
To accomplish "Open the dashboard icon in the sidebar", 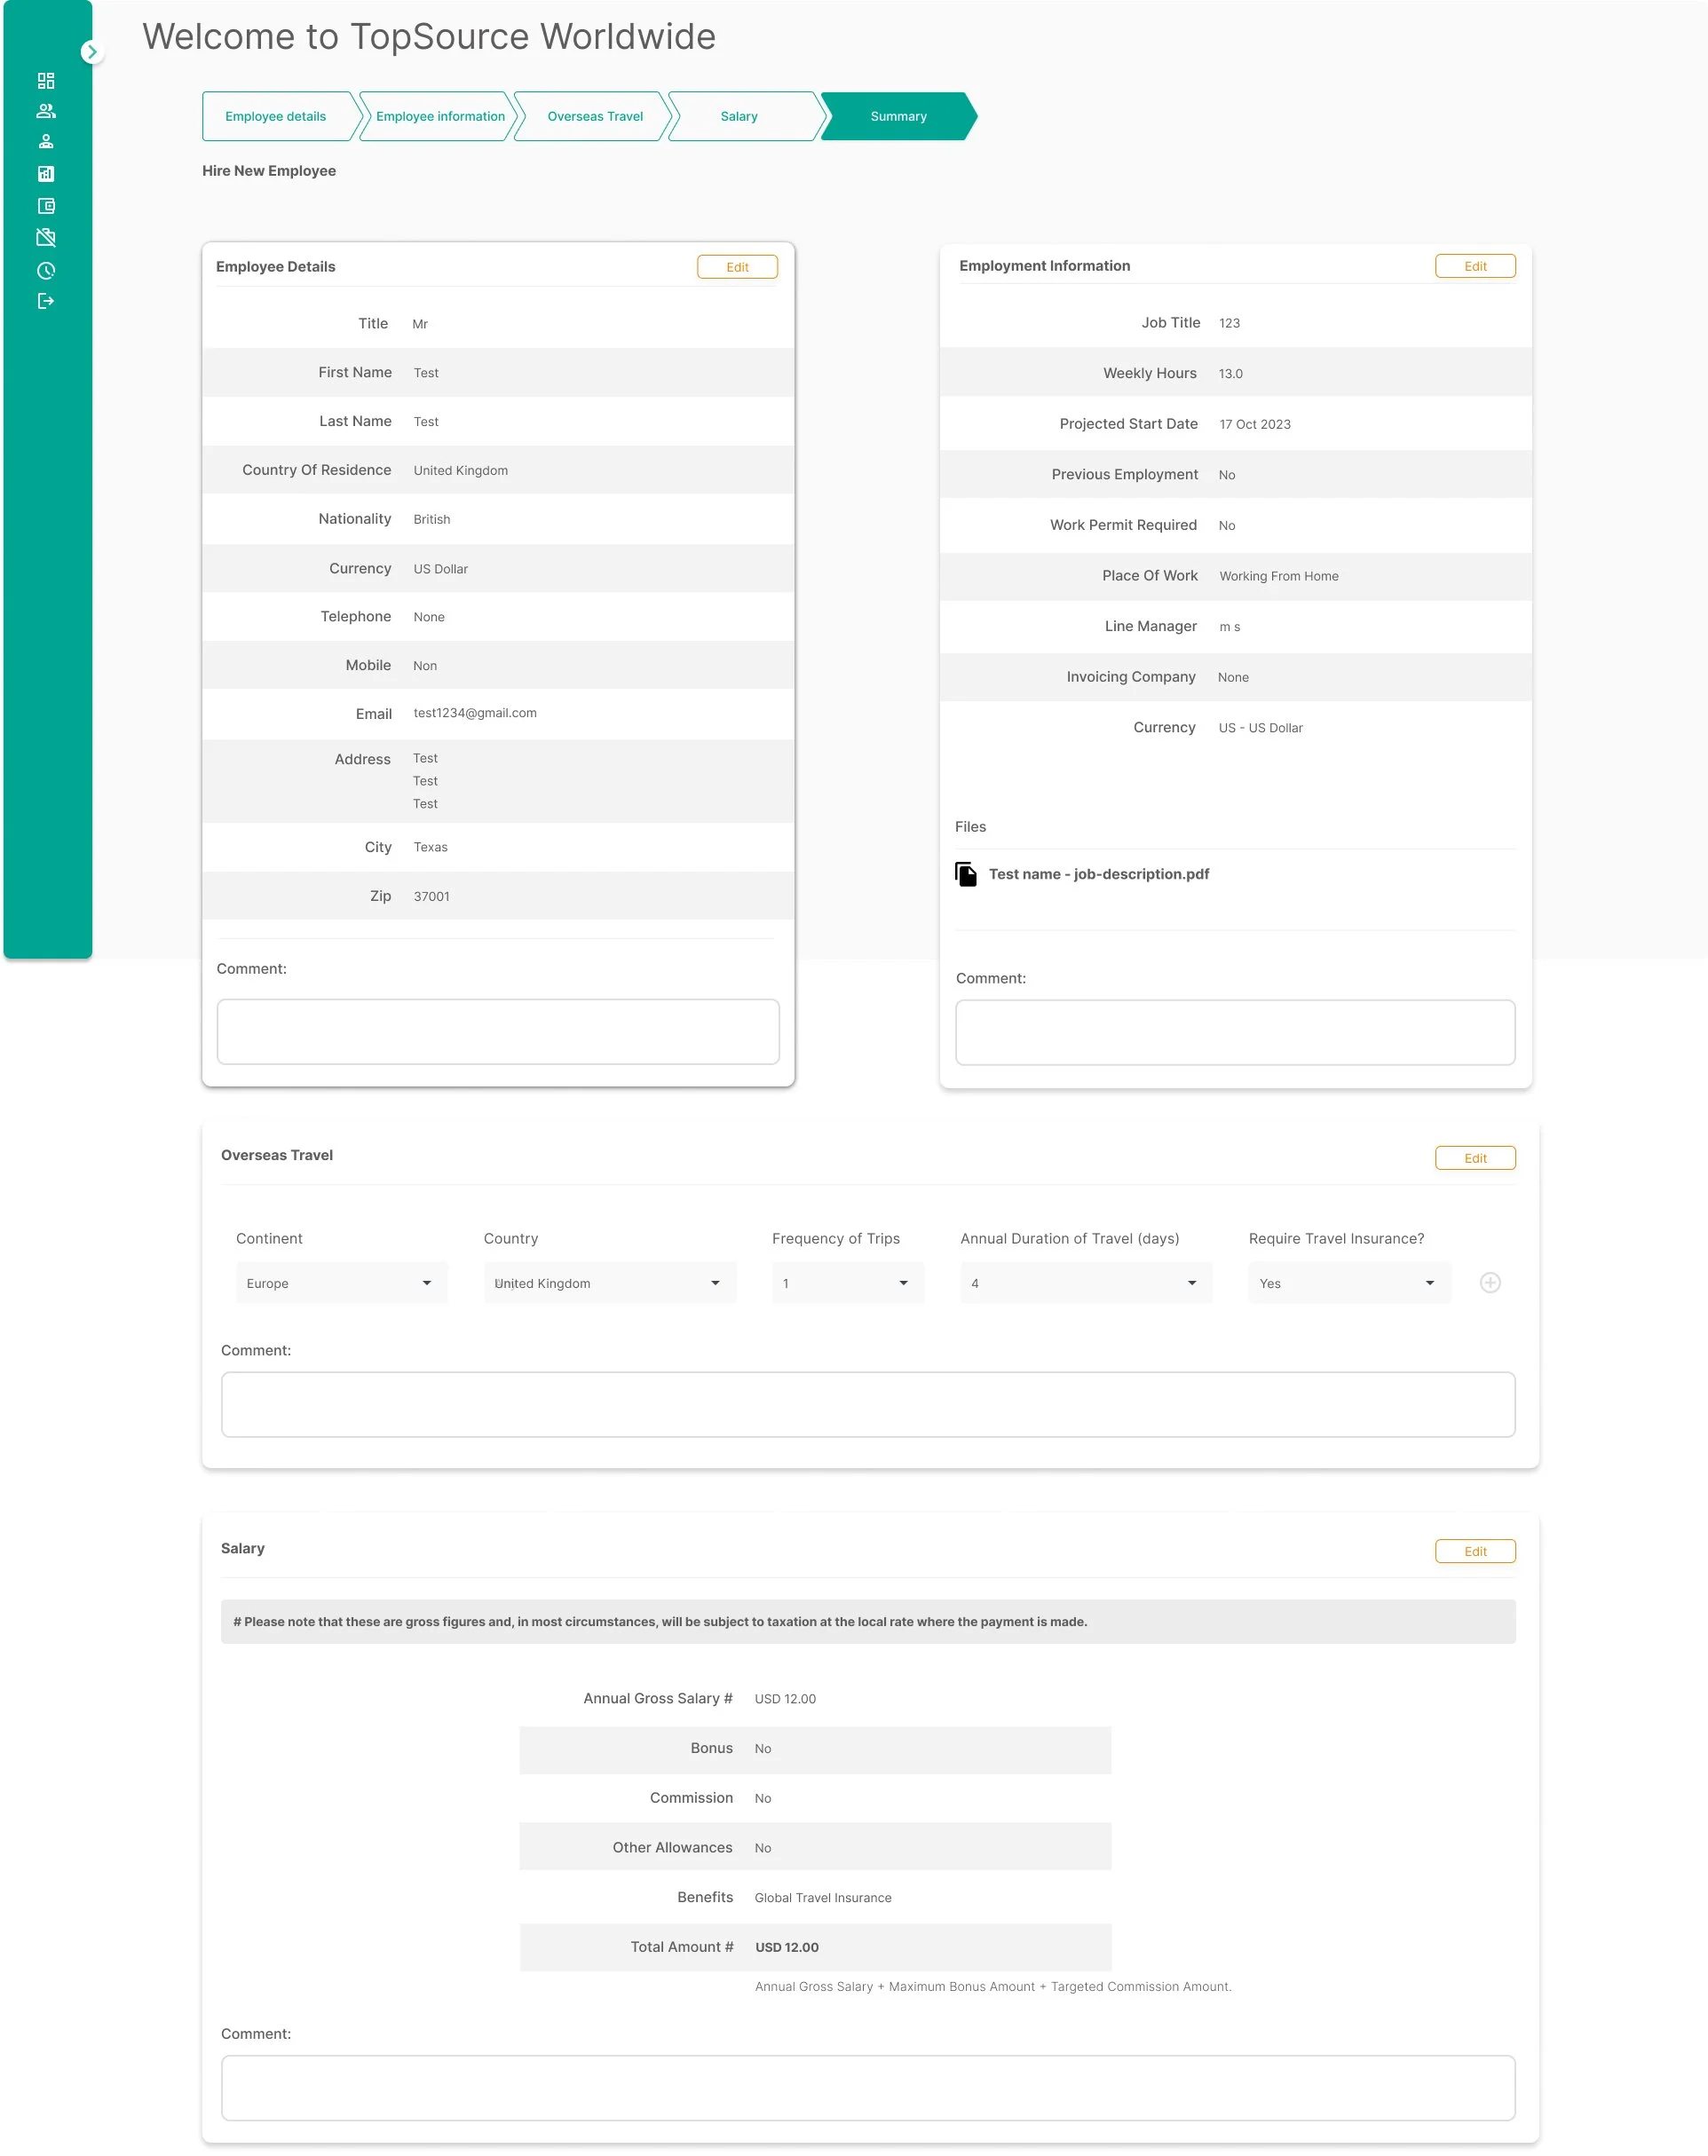I will (x=45, y=80).
